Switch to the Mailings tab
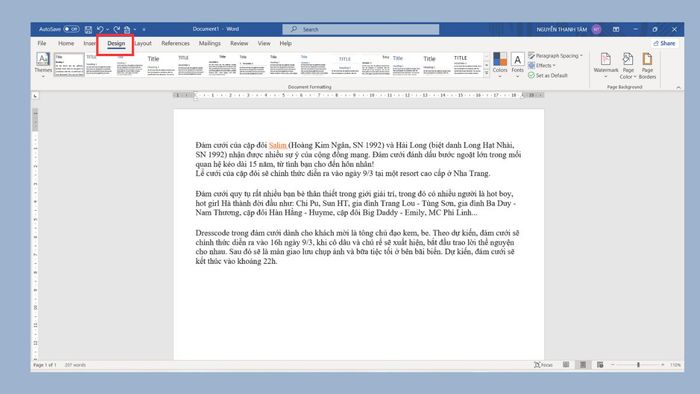This screenshot has width=700, height=394. point(210,43)
